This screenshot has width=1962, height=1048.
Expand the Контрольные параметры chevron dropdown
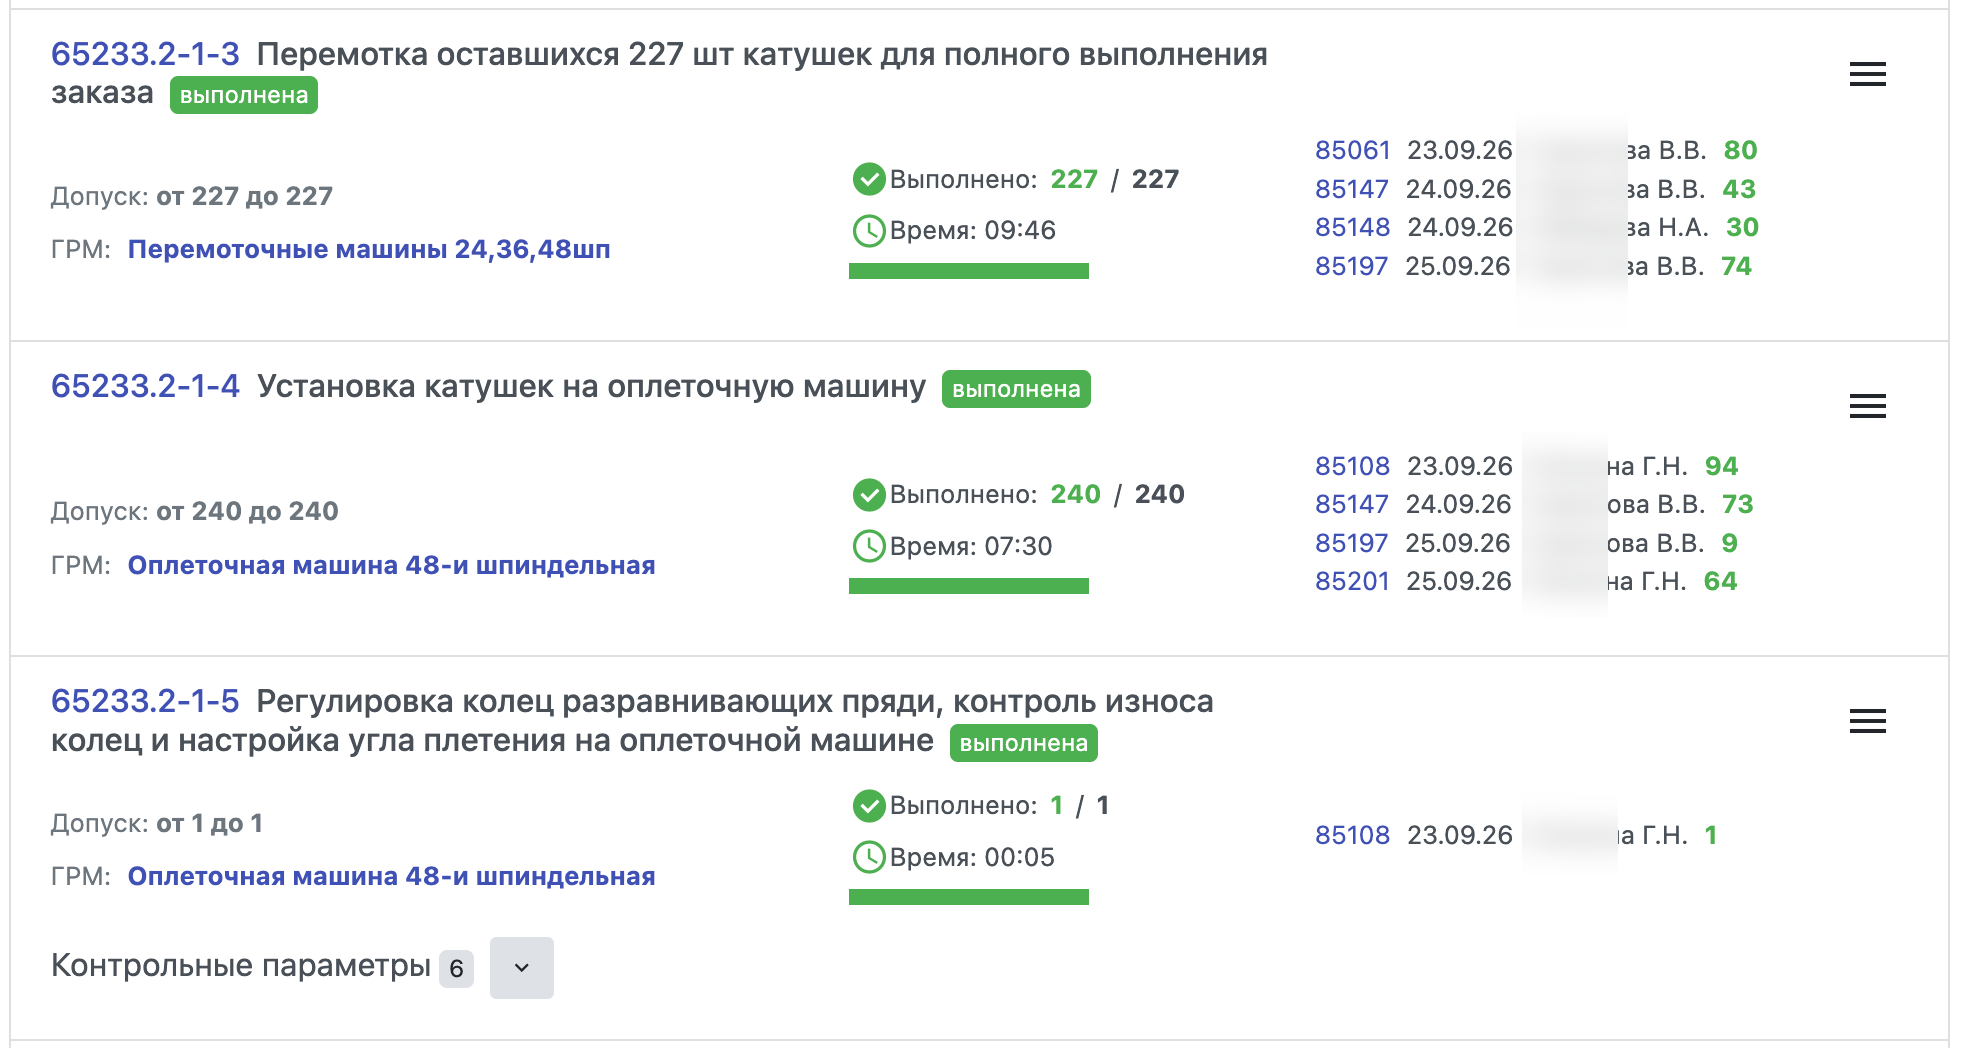click(x=521, y=967)
